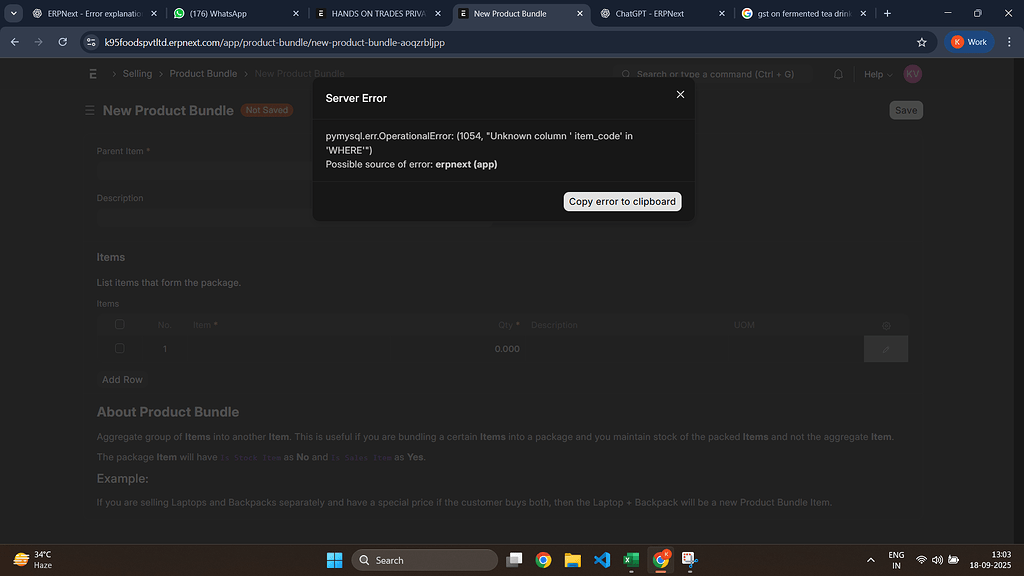
Task: Open Task View in taskbar
Action: click(x=515, y=560)
